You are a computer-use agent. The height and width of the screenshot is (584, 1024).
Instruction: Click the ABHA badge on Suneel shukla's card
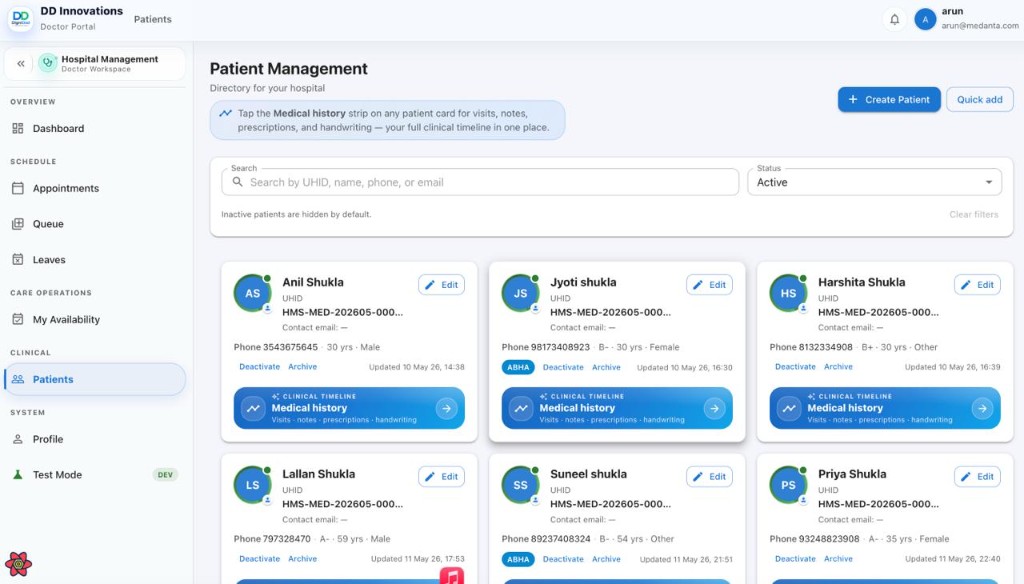518,559
